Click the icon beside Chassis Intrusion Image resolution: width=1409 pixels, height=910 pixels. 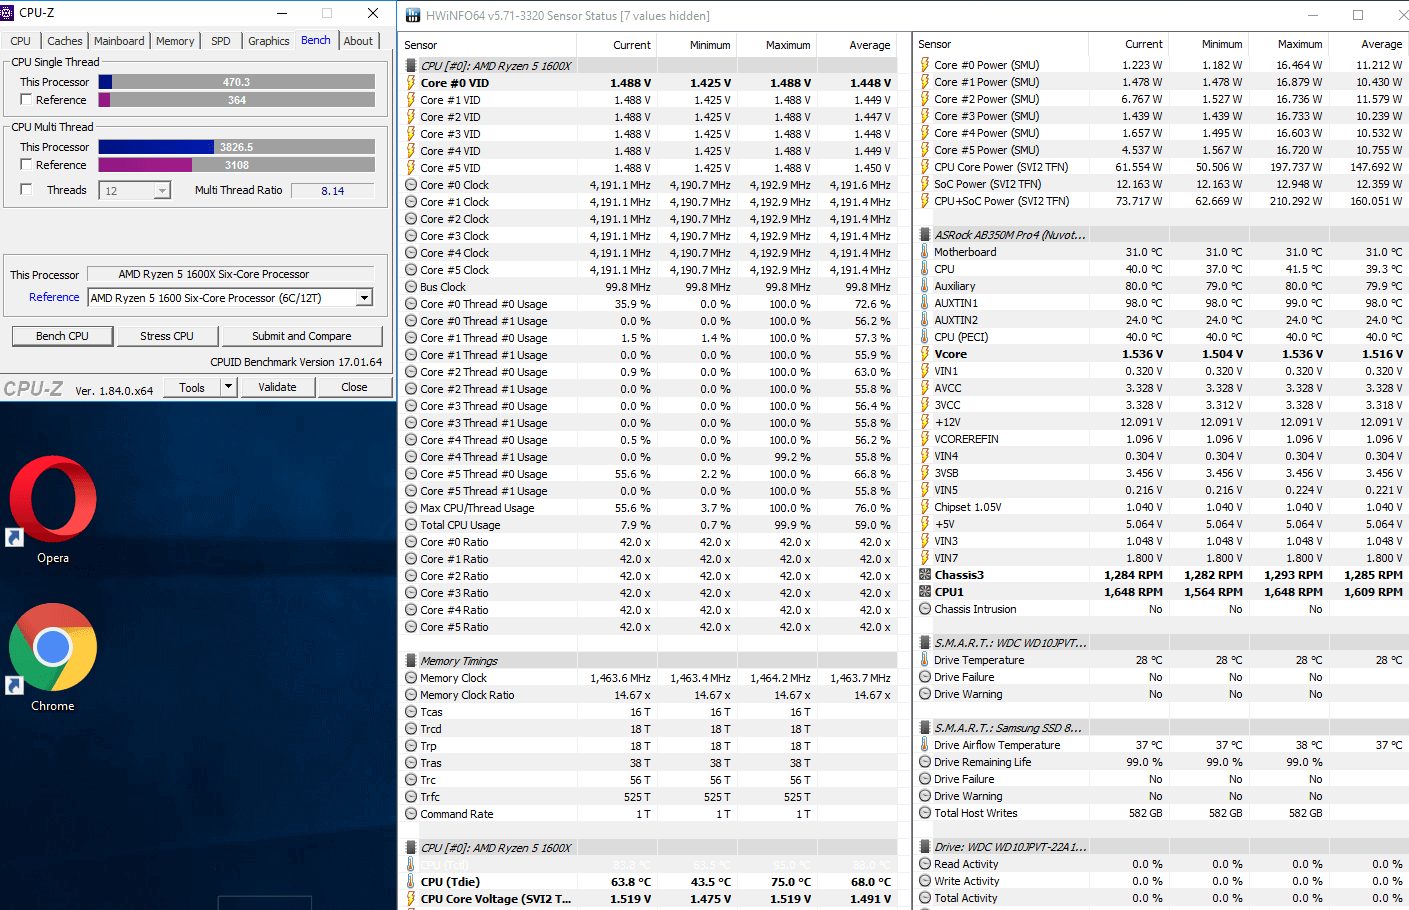(x=925, y=609)
